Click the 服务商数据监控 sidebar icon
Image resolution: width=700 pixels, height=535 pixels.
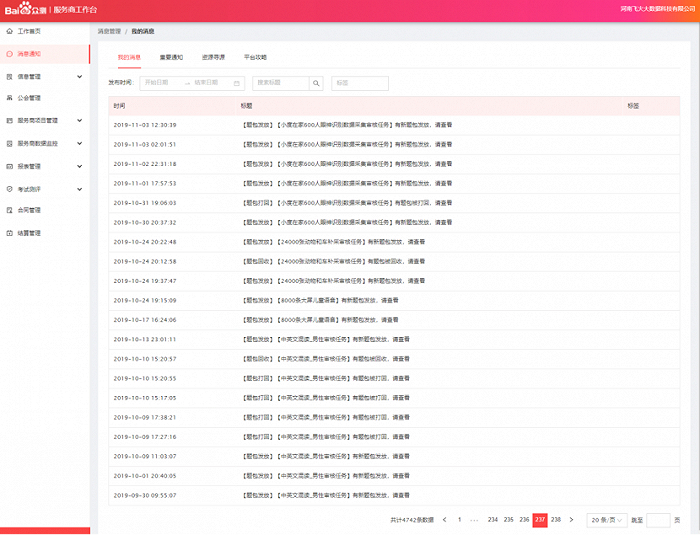9,144
